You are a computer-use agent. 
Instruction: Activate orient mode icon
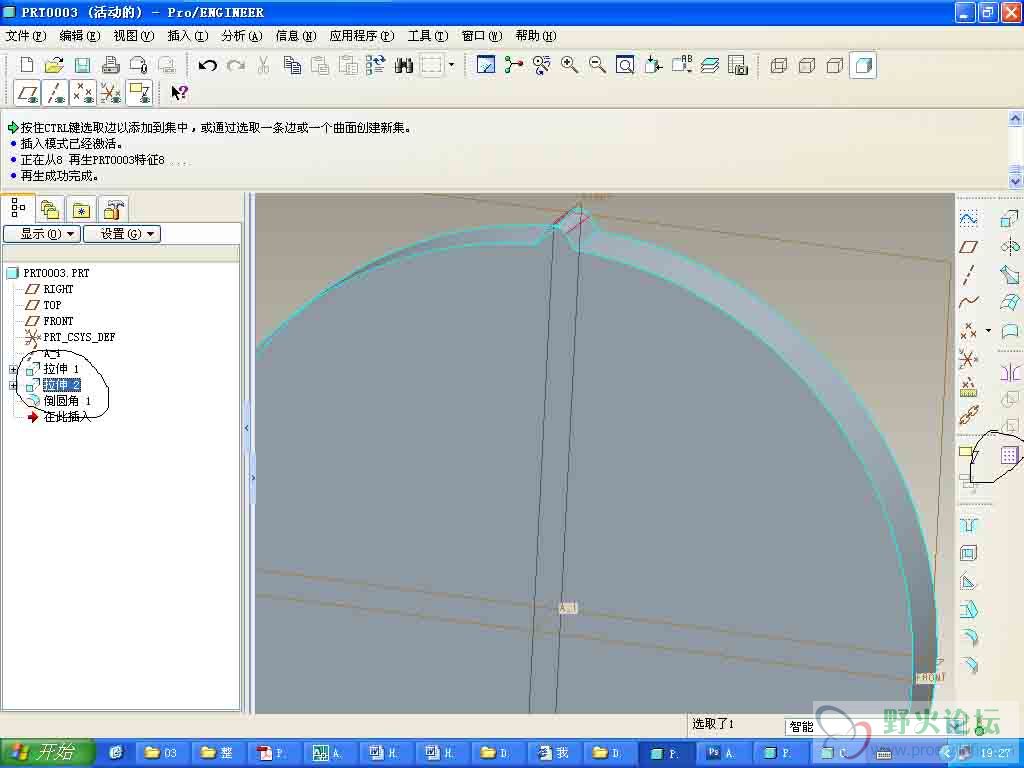(541, 65)
